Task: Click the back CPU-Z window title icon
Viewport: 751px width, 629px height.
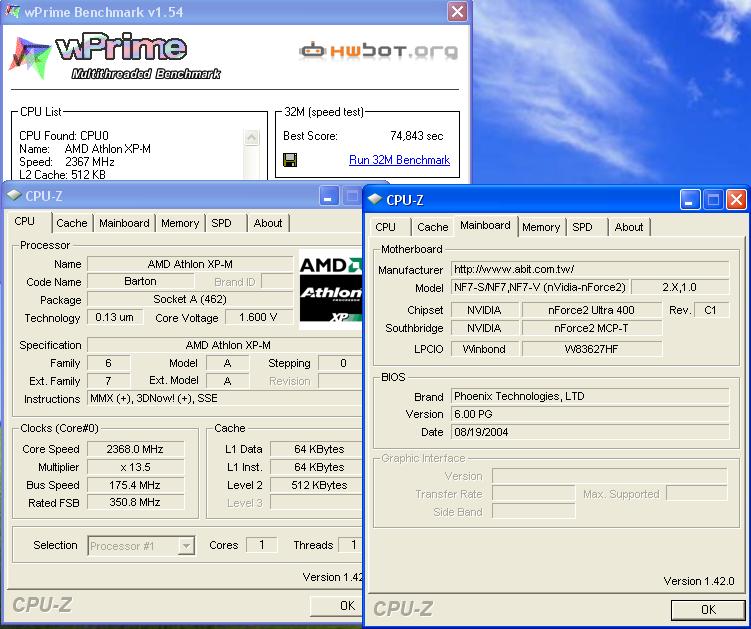Action: point(14,195)
